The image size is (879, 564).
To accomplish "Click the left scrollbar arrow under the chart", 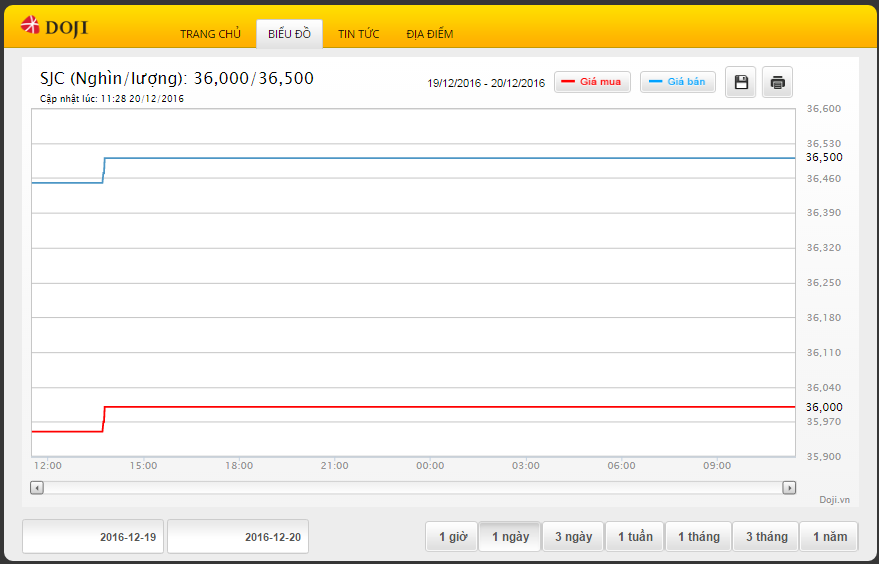I will click(x=37, y=488).
